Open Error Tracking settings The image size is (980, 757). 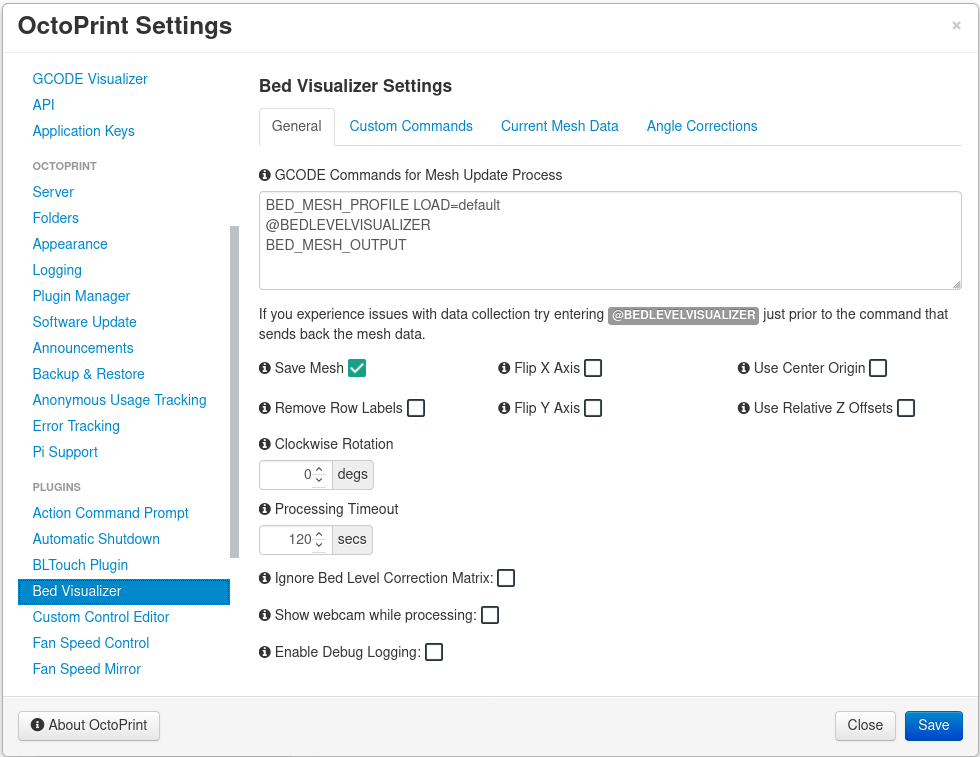coord(76,426)
